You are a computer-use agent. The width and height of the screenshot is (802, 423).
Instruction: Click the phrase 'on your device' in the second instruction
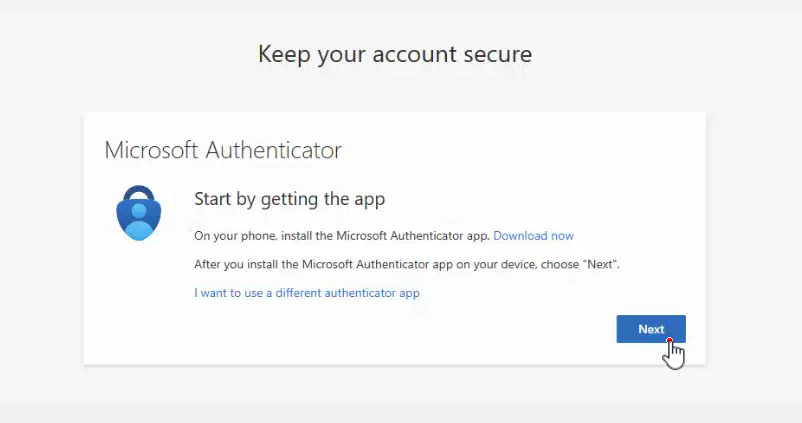tap(496, 264)
